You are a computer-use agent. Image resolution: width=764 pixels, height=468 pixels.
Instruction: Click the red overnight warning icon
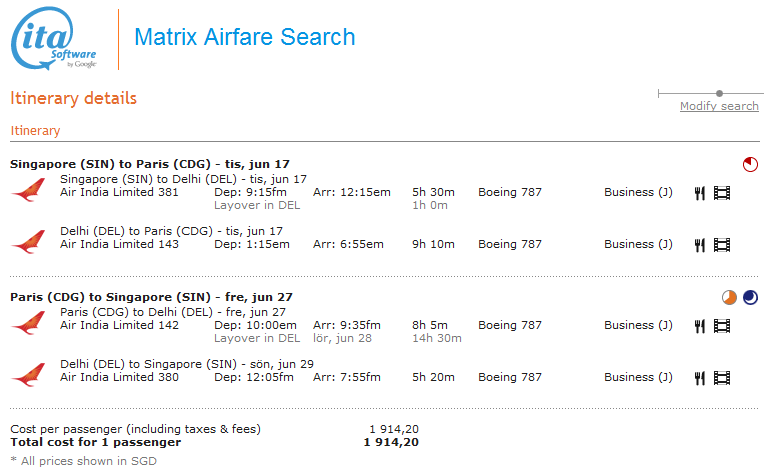[x=750, y=165]
